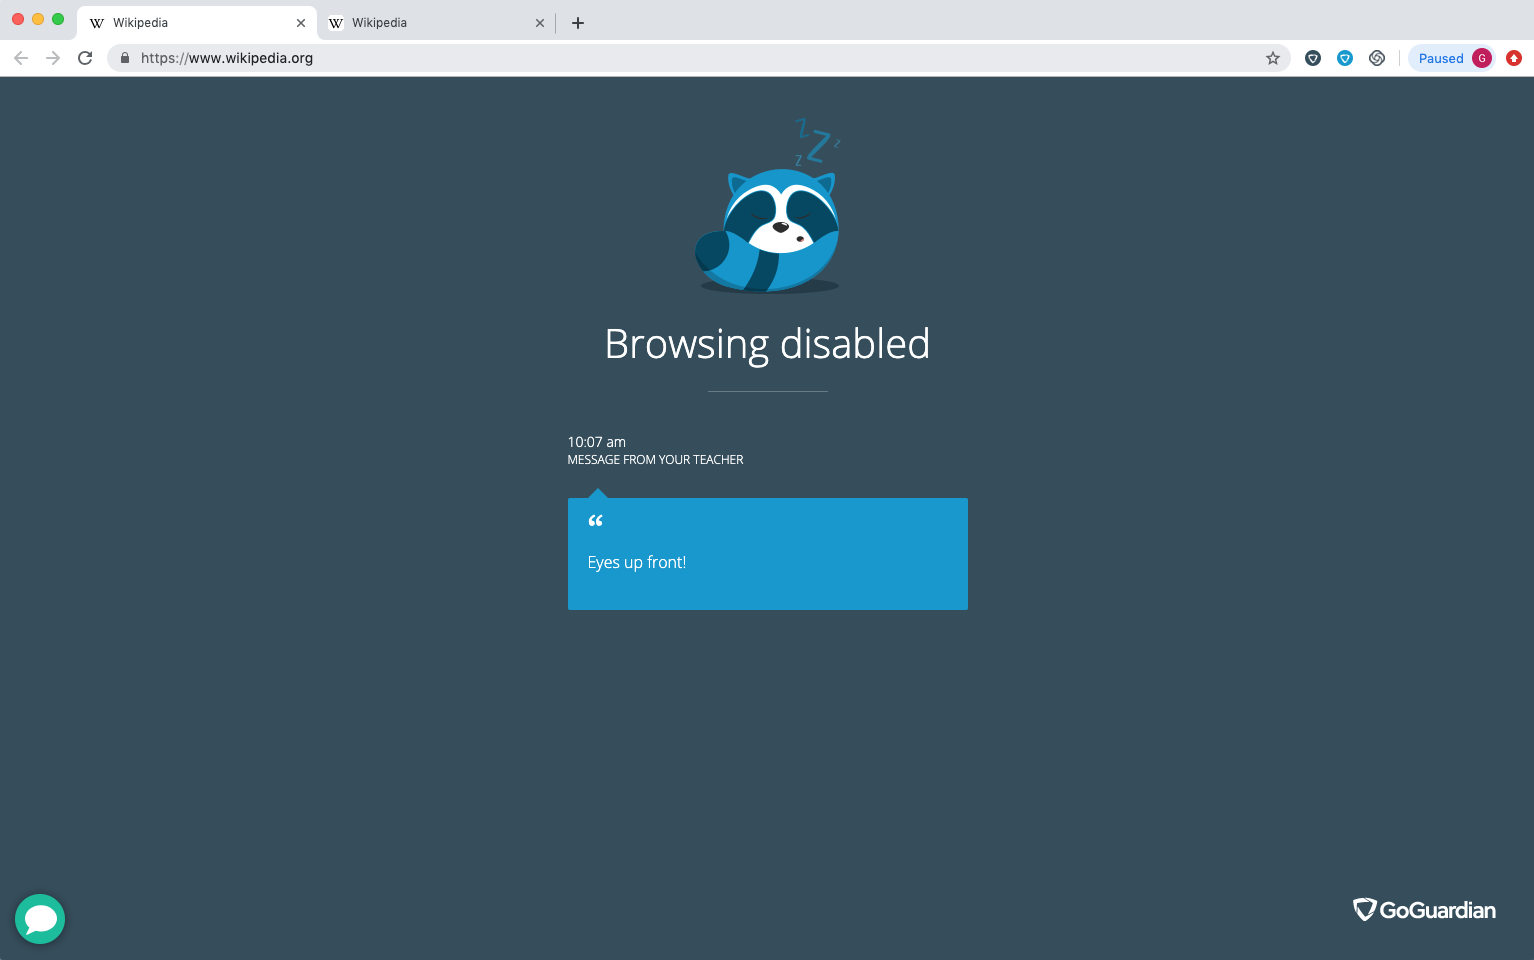Click the back navigation arrow
This screenshot has height=960, width=1534.
[x=21, y=58]
